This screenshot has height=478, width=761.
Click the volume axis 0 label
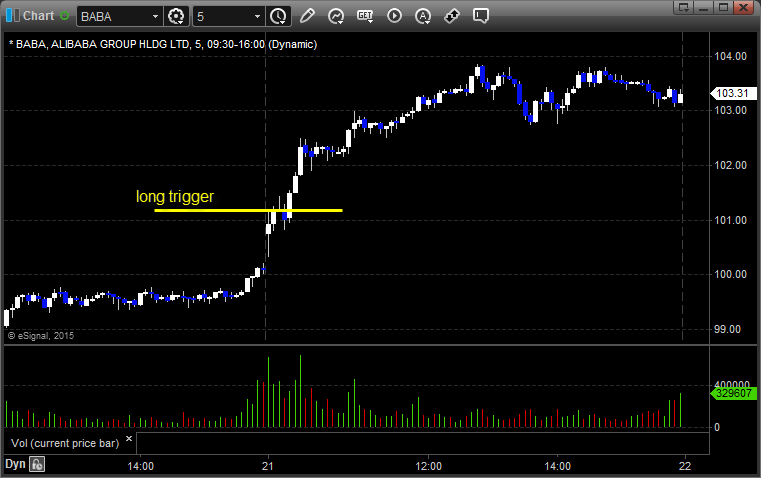717,428
